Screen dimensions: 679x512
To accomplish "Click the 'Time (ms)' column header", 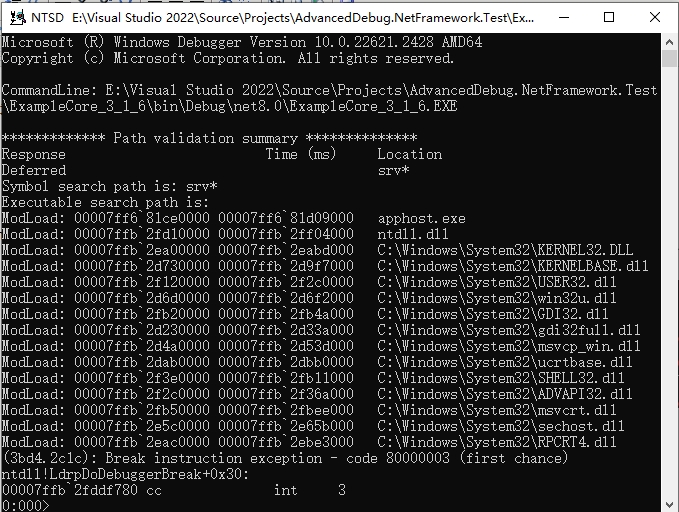I will [x=301, y=155].
